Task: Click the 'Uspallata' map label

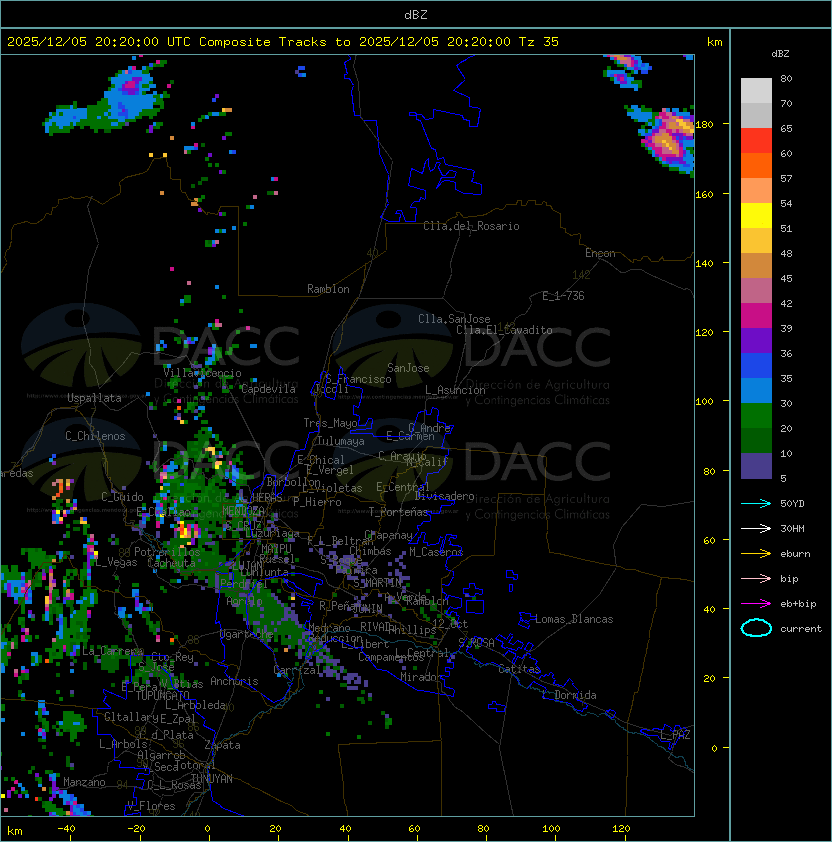Action: click(x=94, y=398)
